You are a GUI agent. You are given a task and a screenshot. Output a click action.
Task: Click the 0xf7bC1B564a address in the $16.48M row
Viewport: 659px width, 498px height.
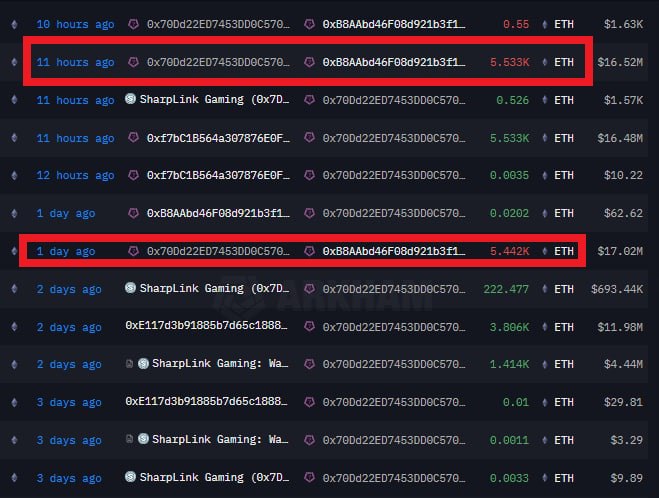coord(218,138)
